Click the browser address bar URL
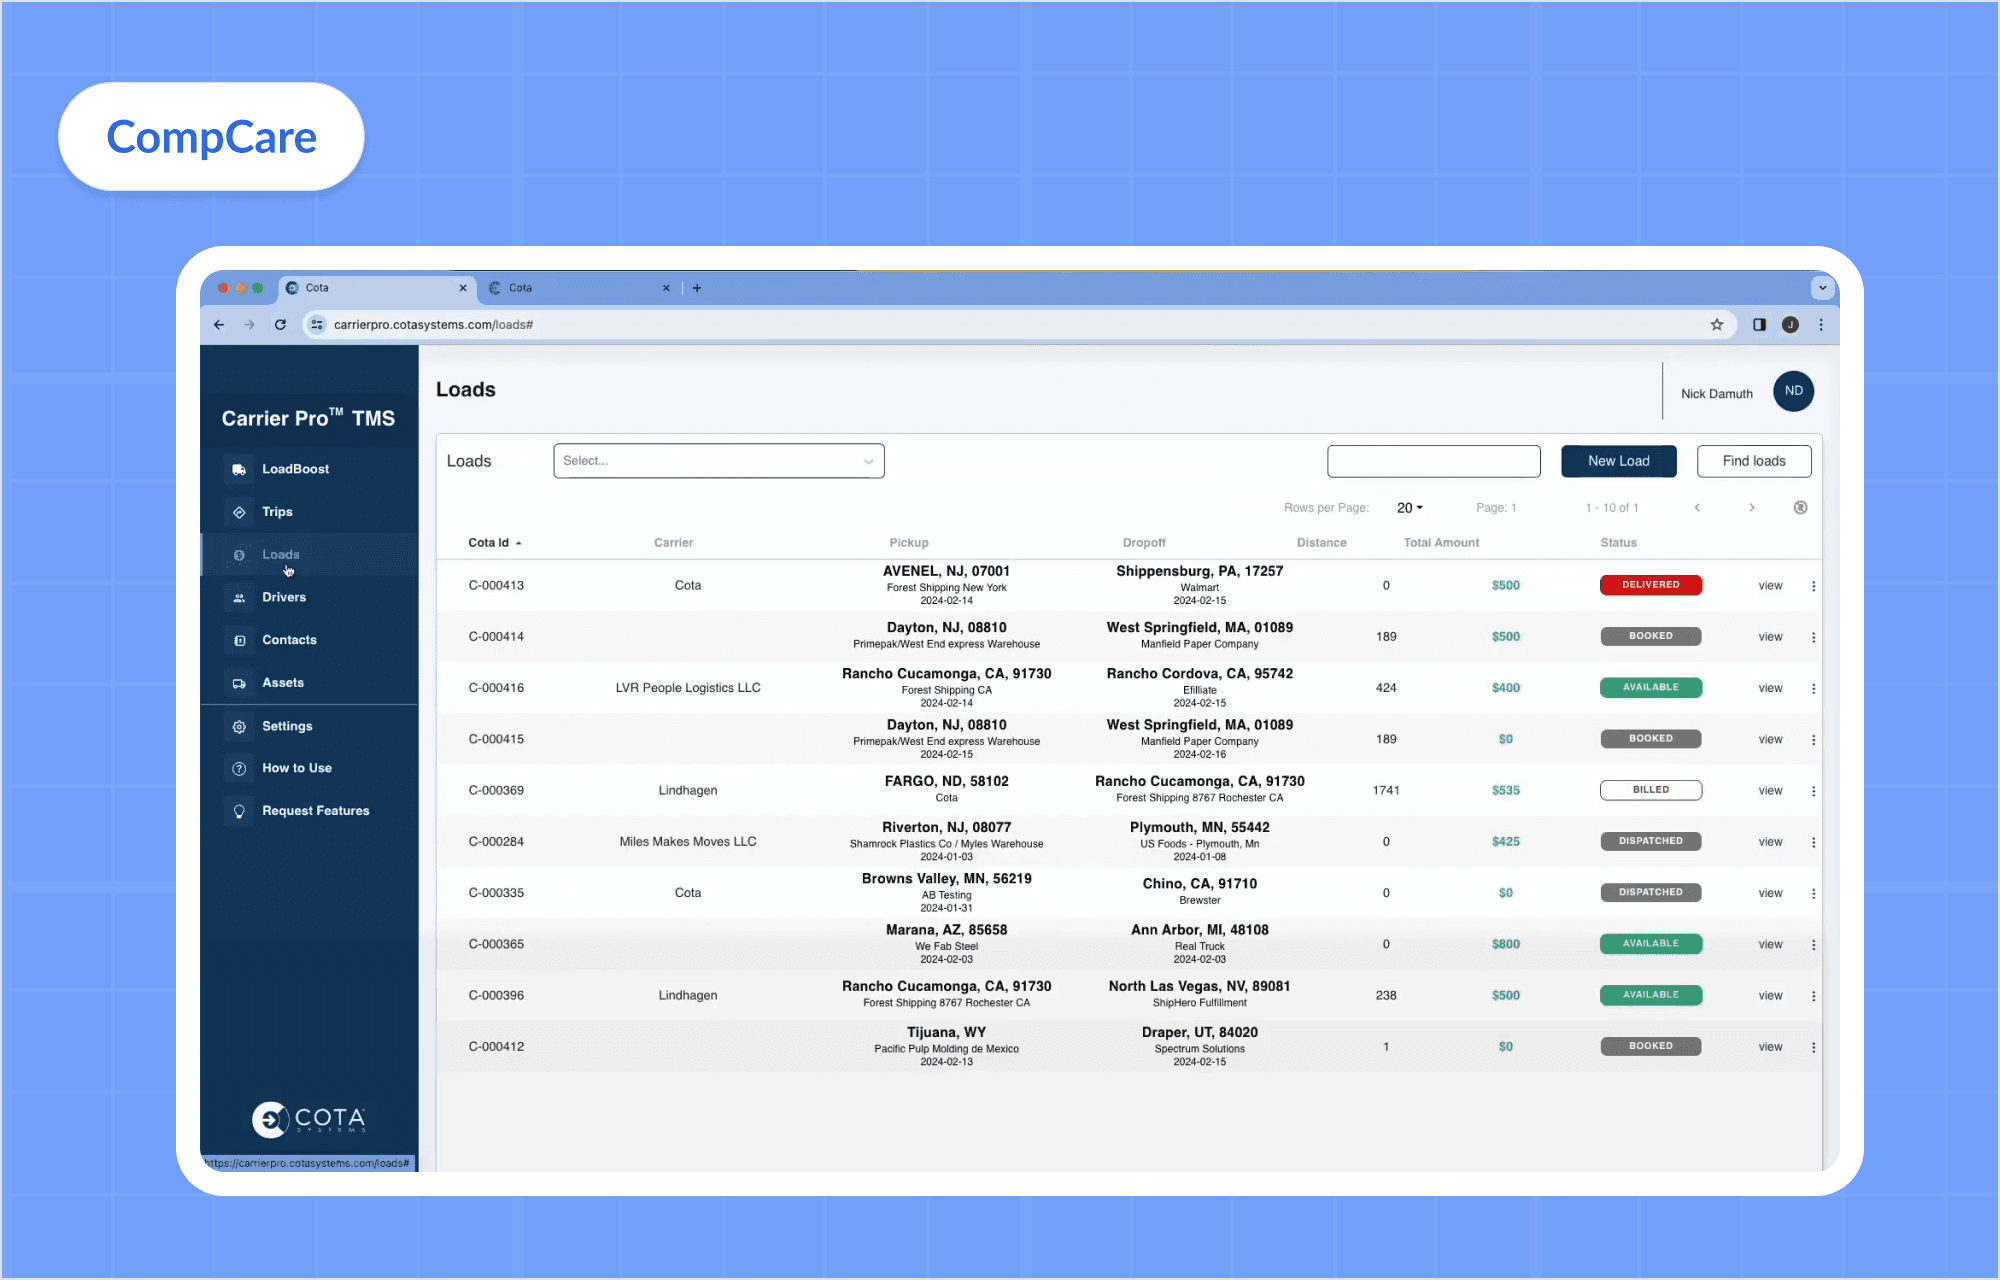Viewport: 2000px width, 1280px height. pos(433,325)
